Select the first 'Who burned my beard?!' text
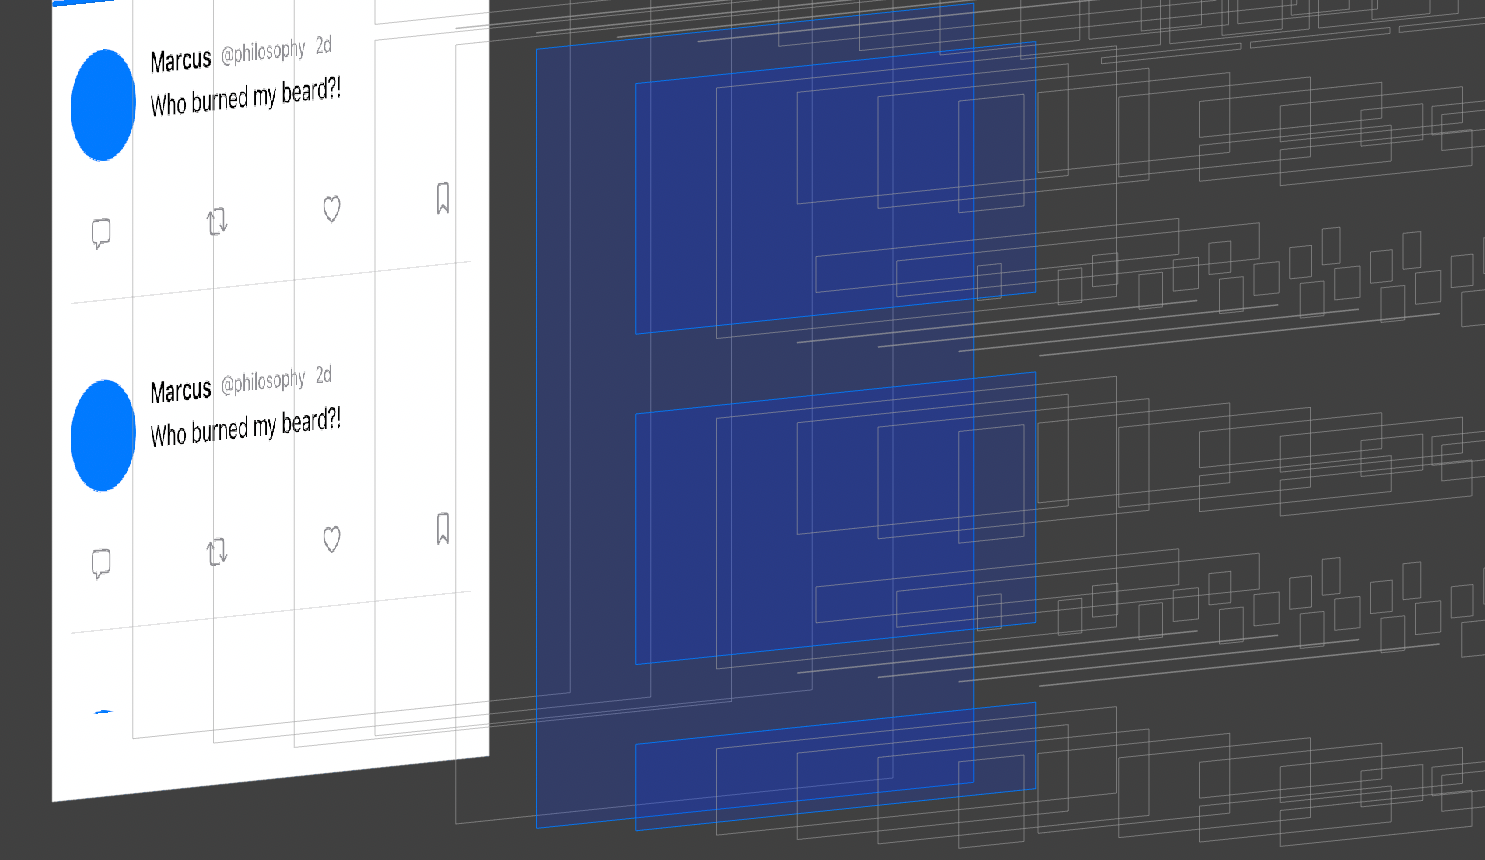Image resolution: width=1485 pixels, height=860 pixels. [246, 97]
